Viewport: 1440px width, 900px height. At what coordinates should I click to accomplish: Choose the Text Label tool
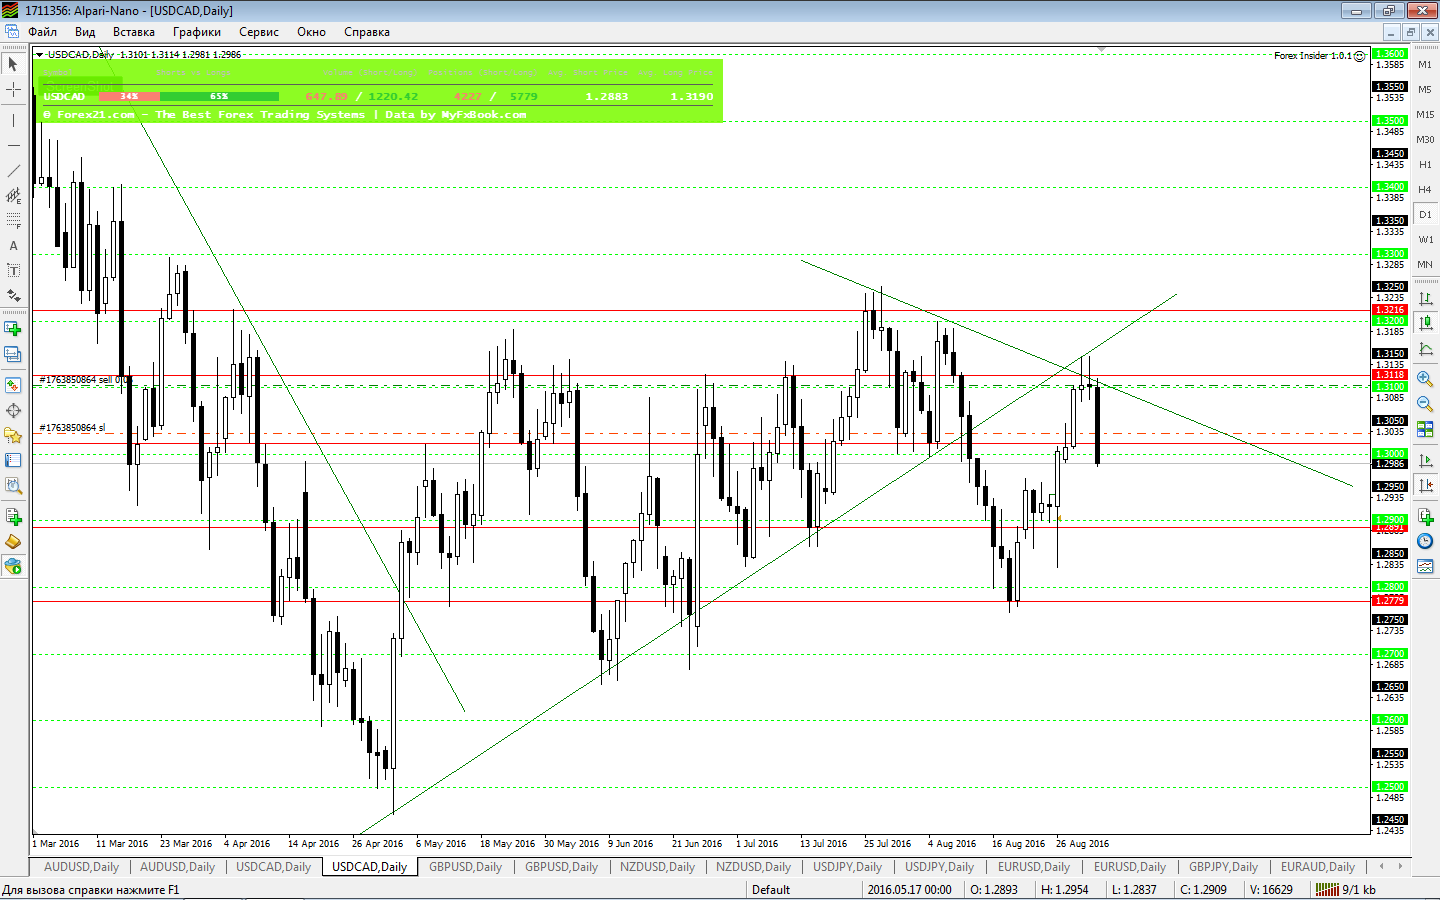pyautogui.click(x=13, y=270)
